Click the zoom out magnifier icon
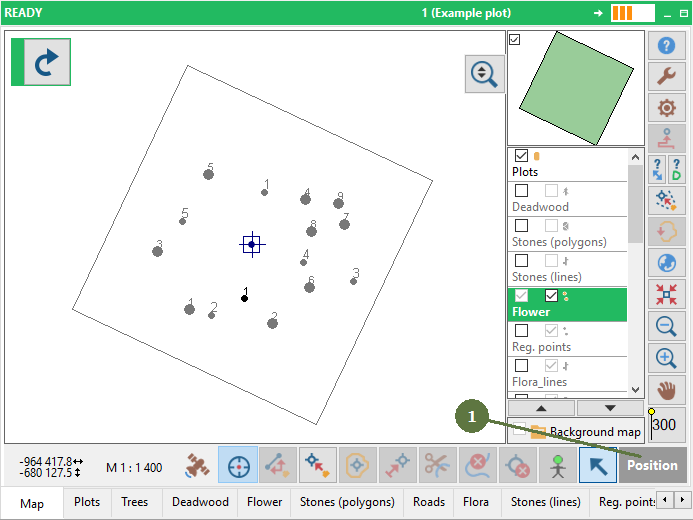The width and height of the screenshot is (693, 520). (666, 326)
